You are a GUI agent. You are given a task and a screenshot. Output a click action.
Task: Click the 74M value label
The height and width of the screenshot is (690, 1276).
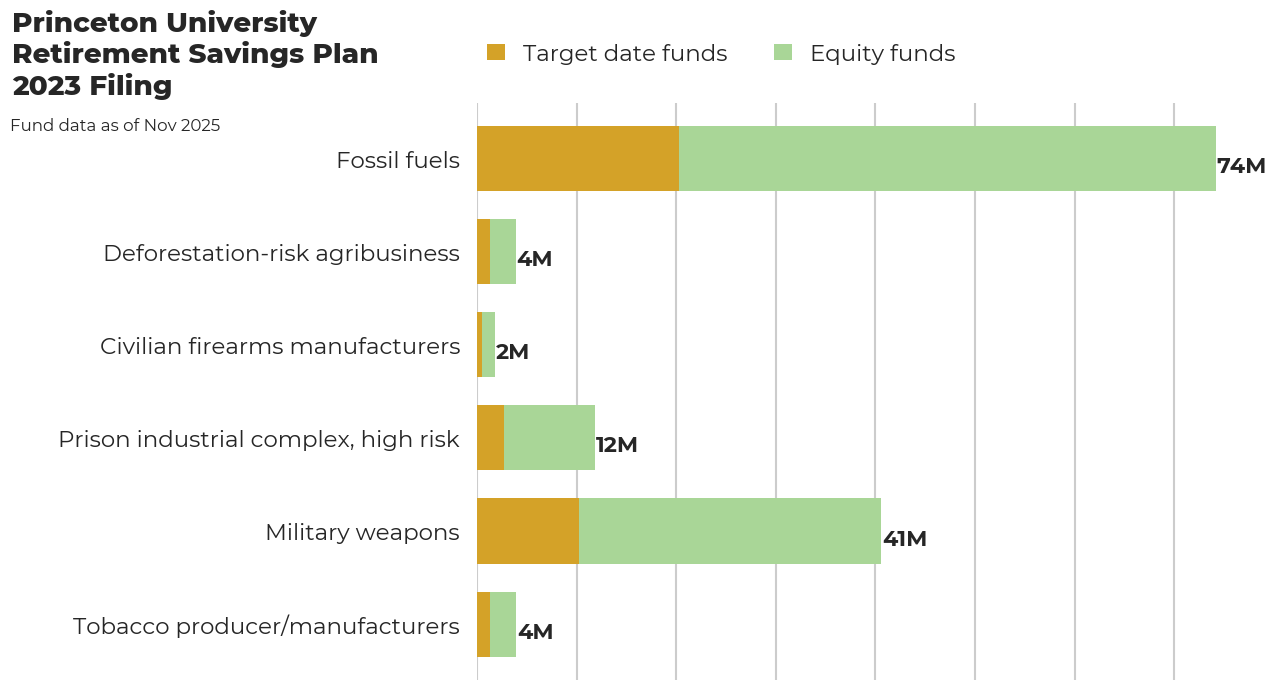[x=1241, y=166]
